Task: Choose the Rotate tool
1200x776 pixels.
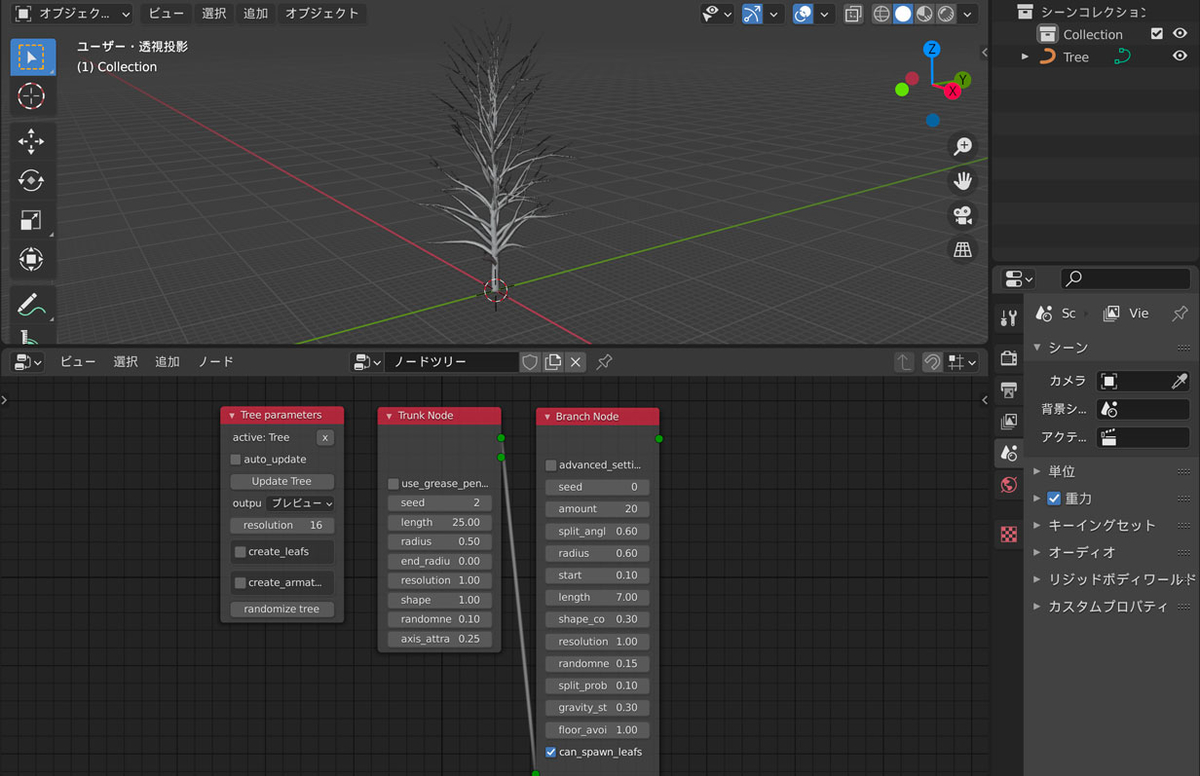Action: click(x=32, y=181)
